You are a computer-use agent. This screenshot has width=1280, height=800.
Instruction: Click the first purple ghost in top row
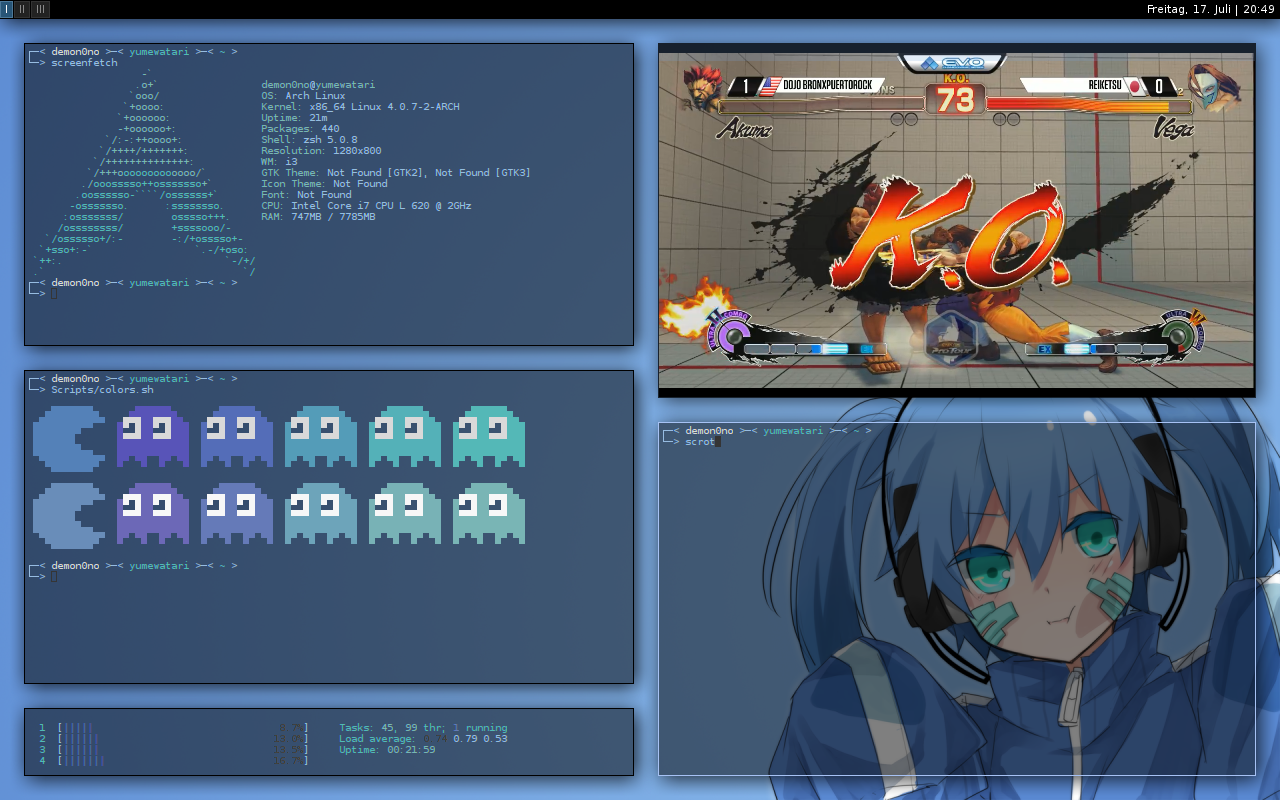tap(153, 437)
